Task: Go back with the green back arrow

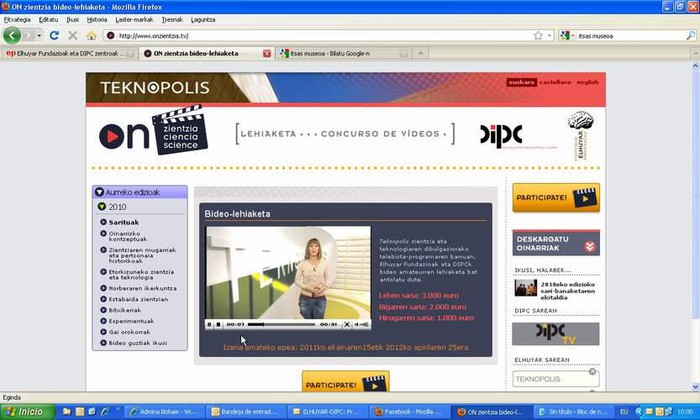Action: click(12, 36)
